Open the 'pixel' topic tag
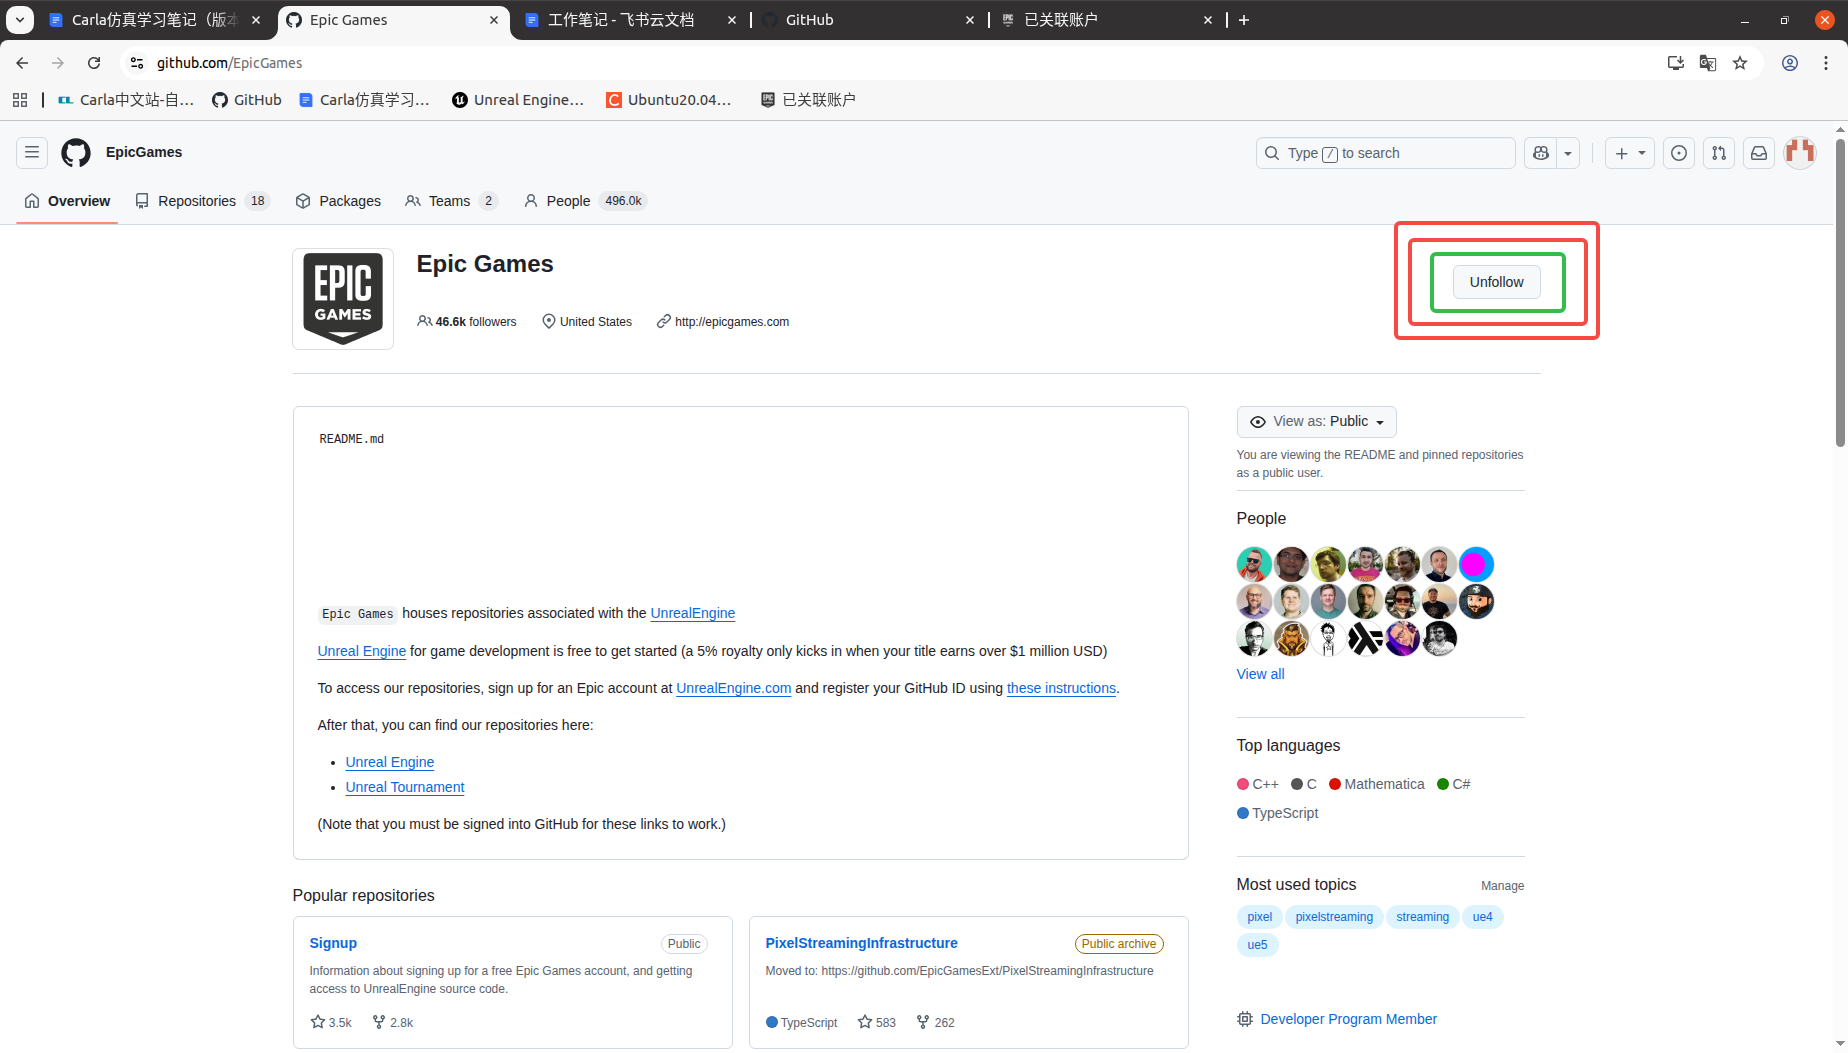Screen dimensions: 1848x1053 1260,917
